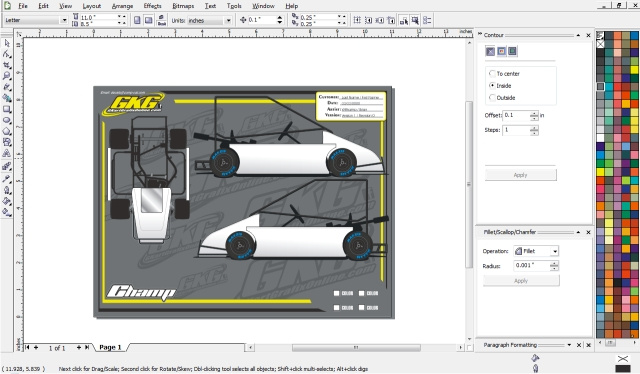Viewport: 640px width, 374px height.
Task: Set page to landscape orientation
Action: click(149, 20)
